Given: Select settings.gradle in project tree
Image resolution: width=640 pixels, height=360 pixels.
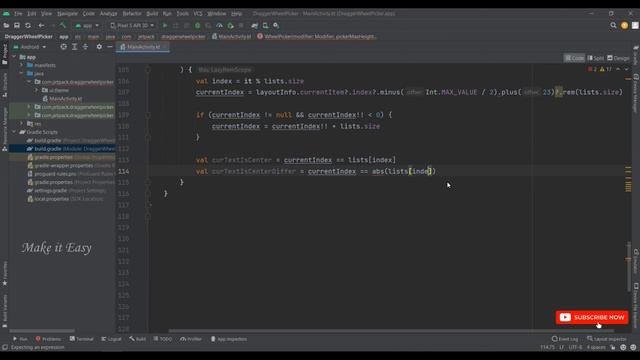Looking at the screenshot, I should click(x=66, y=191).
